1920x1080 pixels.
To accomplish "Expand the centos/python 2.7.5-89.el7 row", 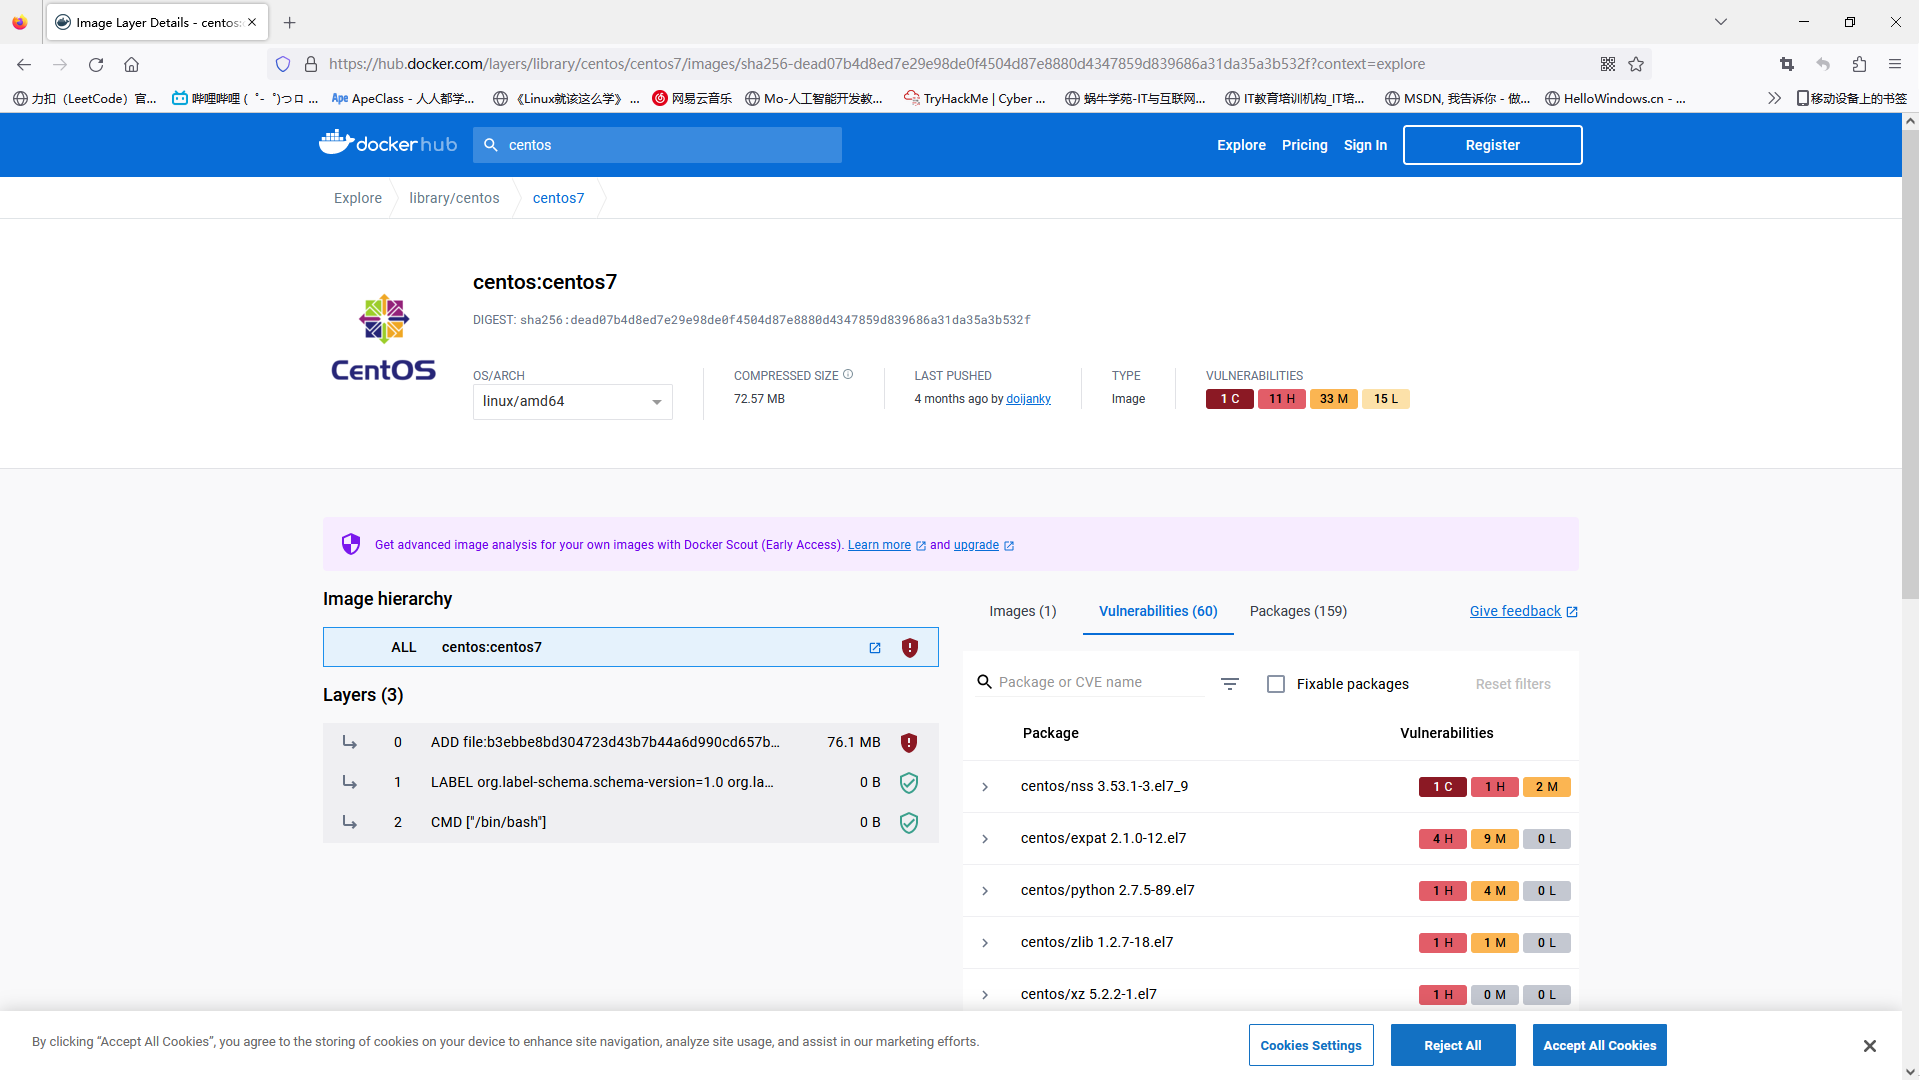I will pyautogui.click(x=985, y=891).
